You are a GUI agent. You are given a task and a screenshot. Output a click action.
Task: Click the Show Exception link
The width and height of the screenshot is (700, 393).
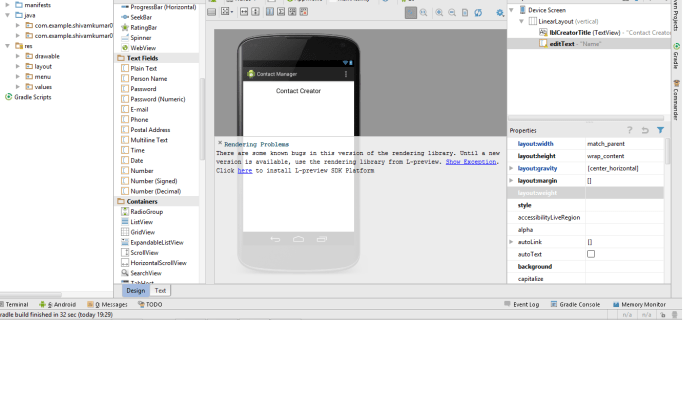[x=471, y=162]
